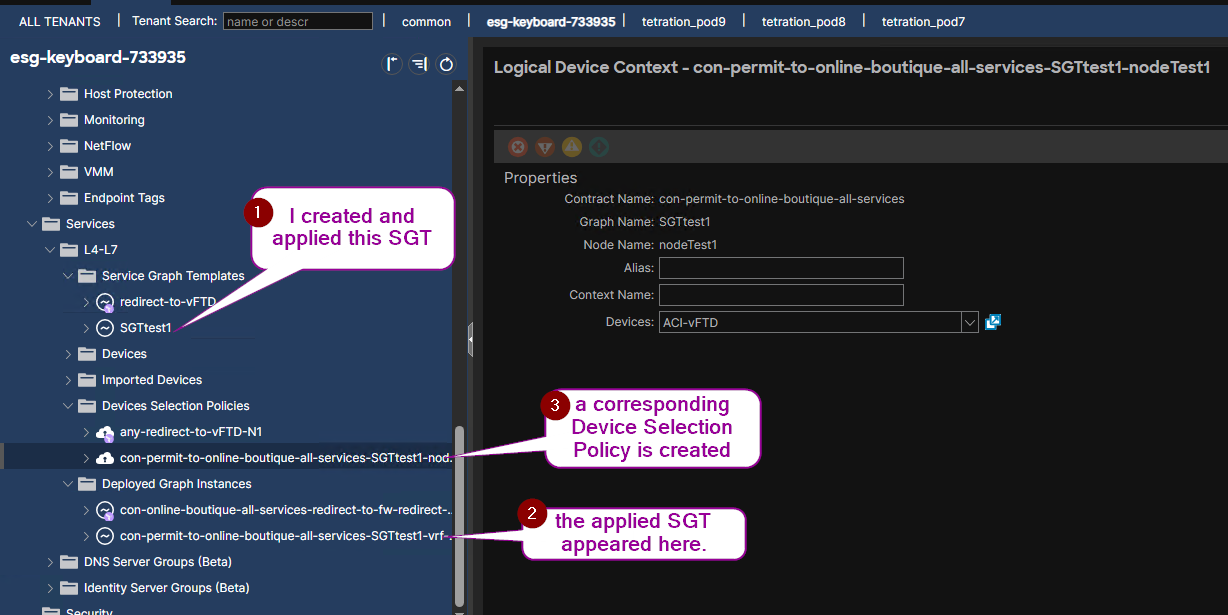
Task: Switch to ALL TENANTS tab
Action: click(60, 21)
